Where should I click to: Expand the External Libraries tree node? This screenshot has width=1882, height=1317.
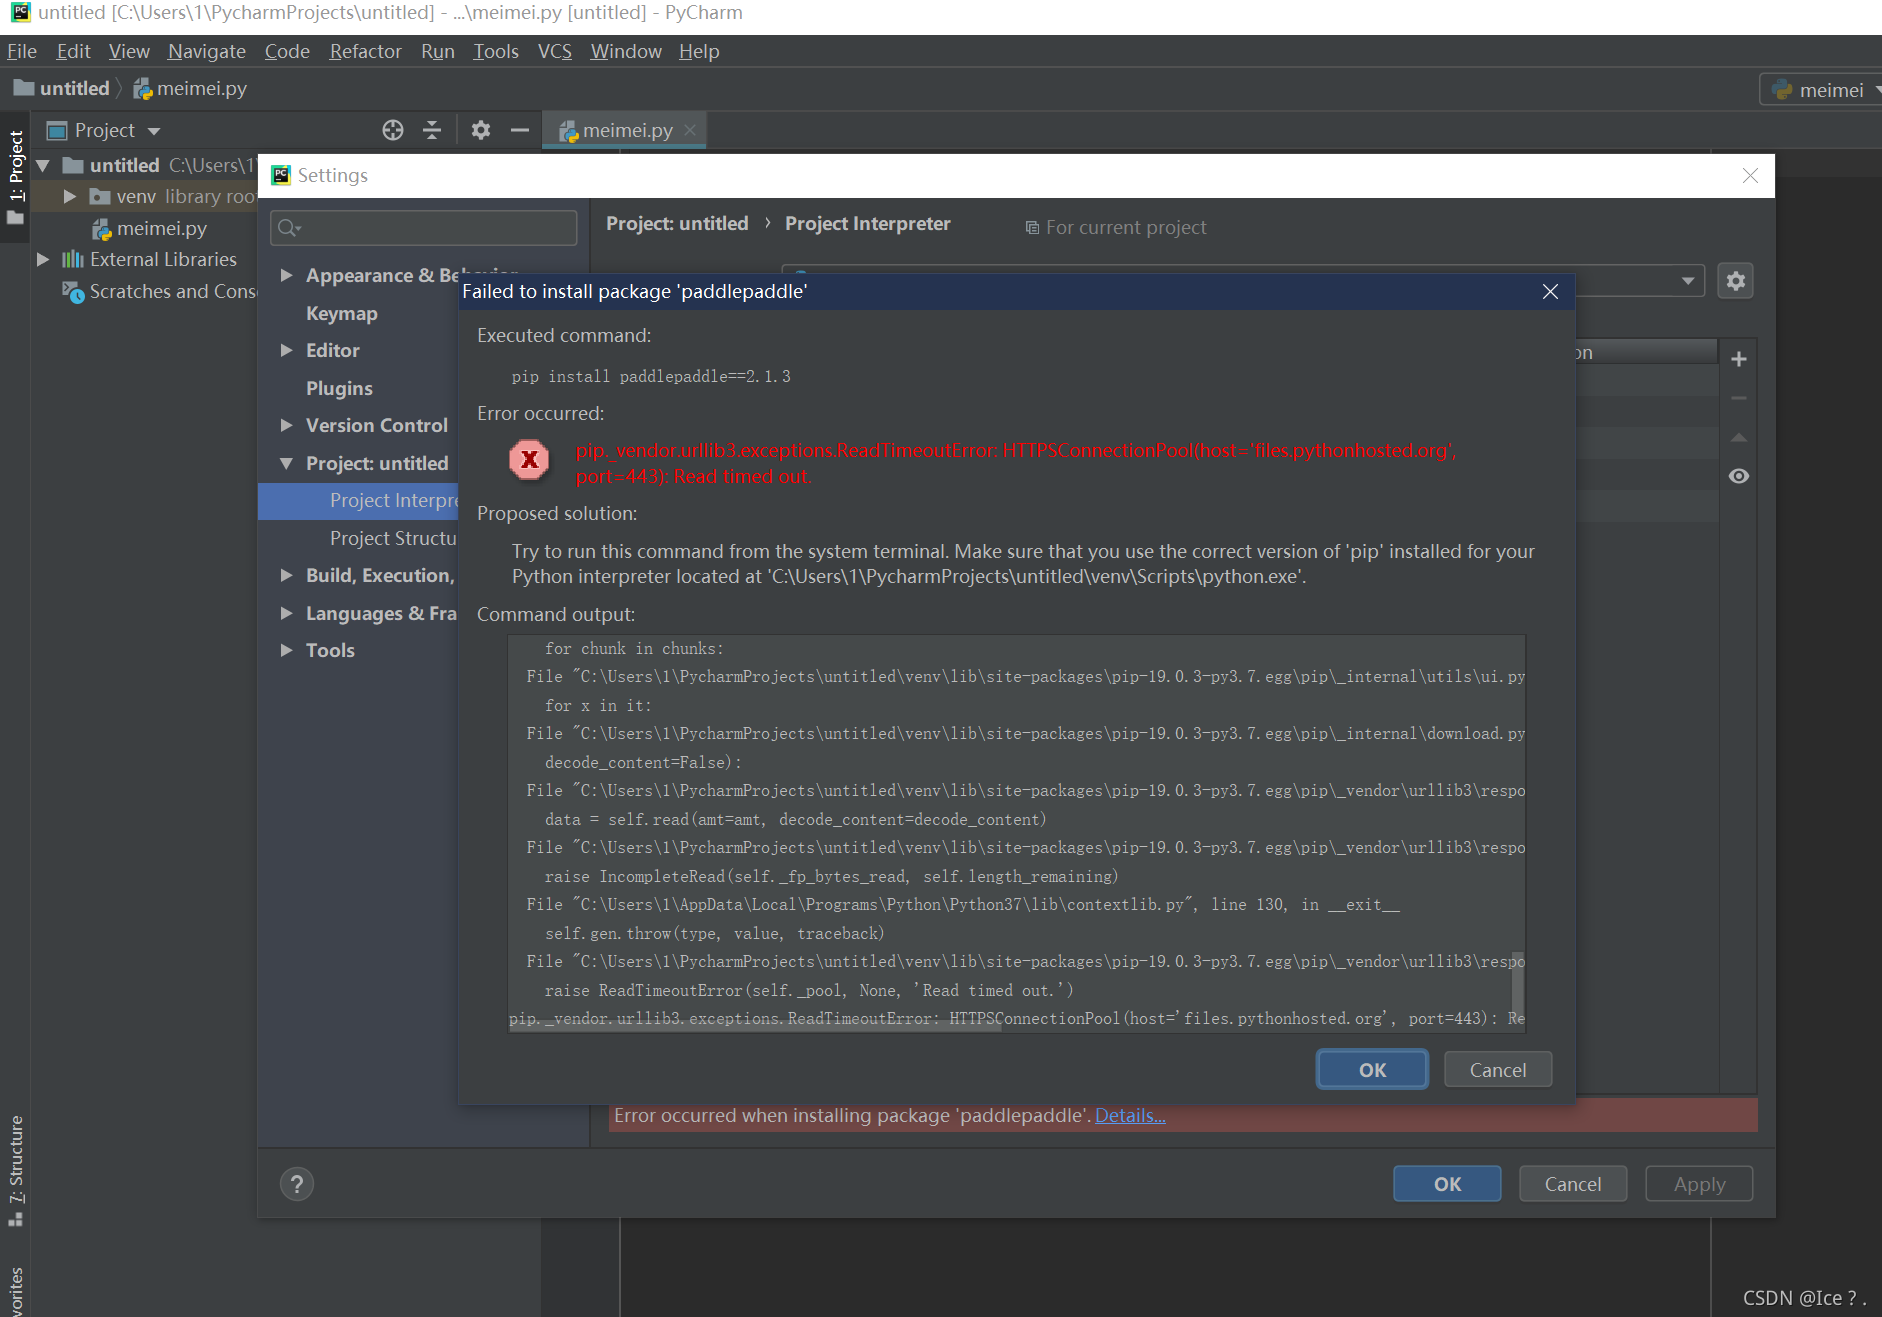43,259
